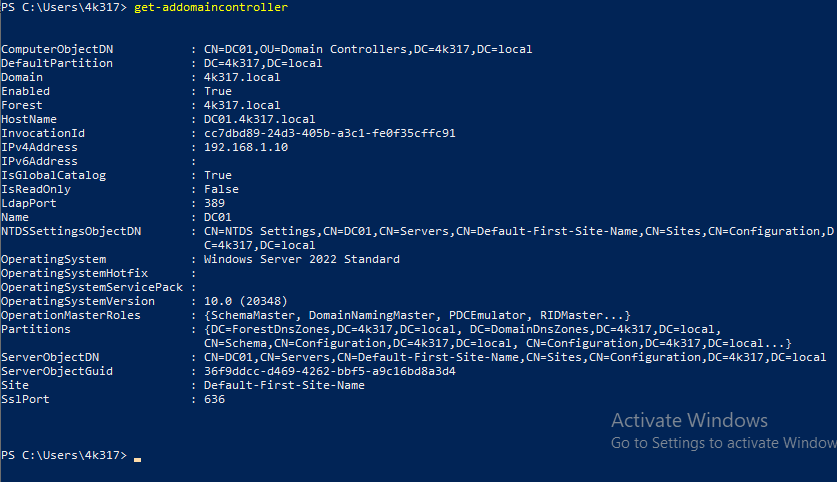Image resolution: width=837 pixels, height=482 pixels.
Task: Click the OperatingSystem value Windows Server 2022 Standard
Action: [301, 259]
